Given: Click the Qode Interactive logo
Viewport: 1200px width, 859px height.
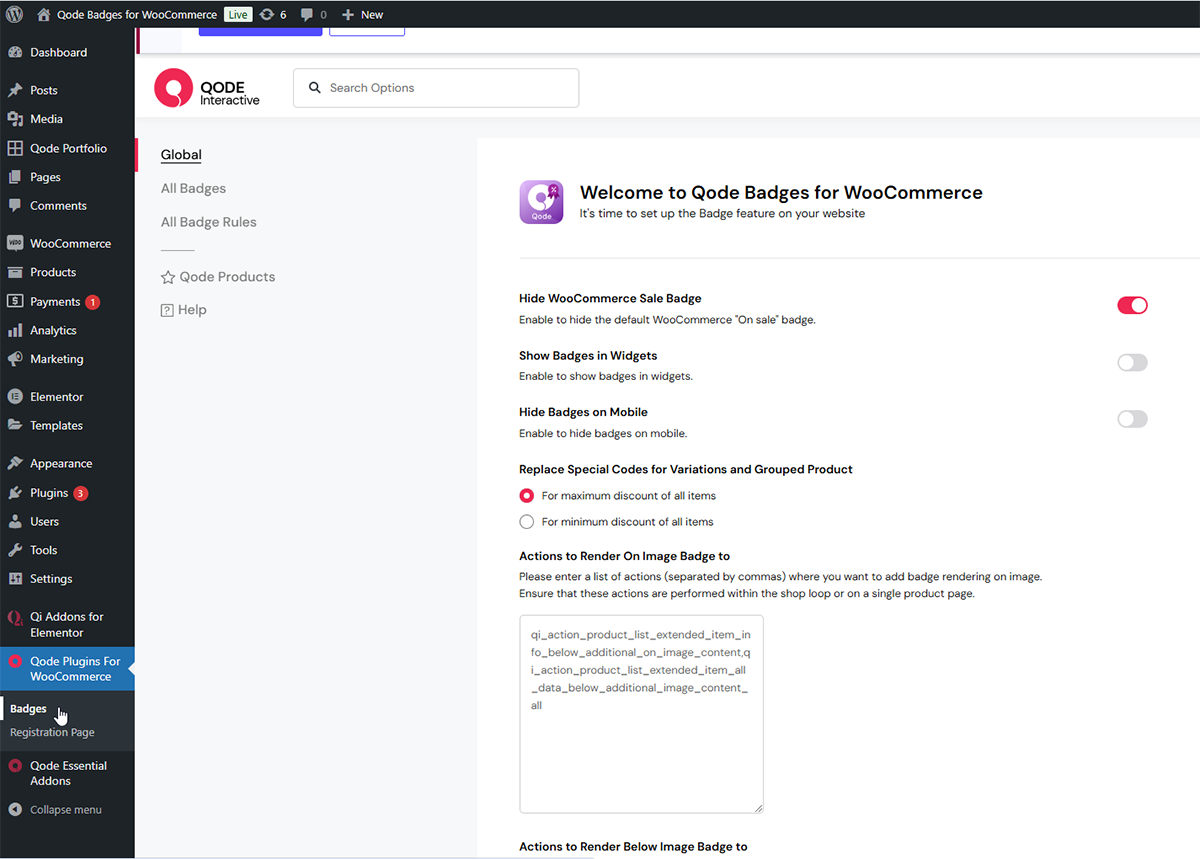Looking at the screenshot, I should (x=207, y=88).
